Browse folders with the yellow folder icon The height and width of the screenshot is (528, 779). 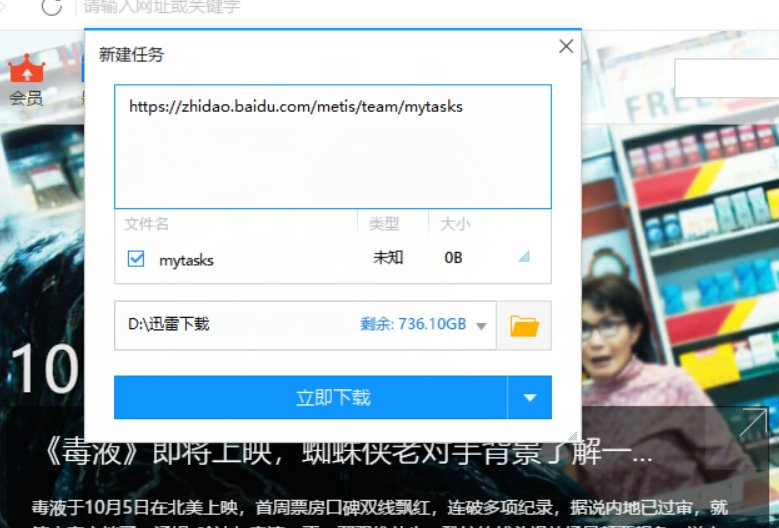click(x=524, y=326)
